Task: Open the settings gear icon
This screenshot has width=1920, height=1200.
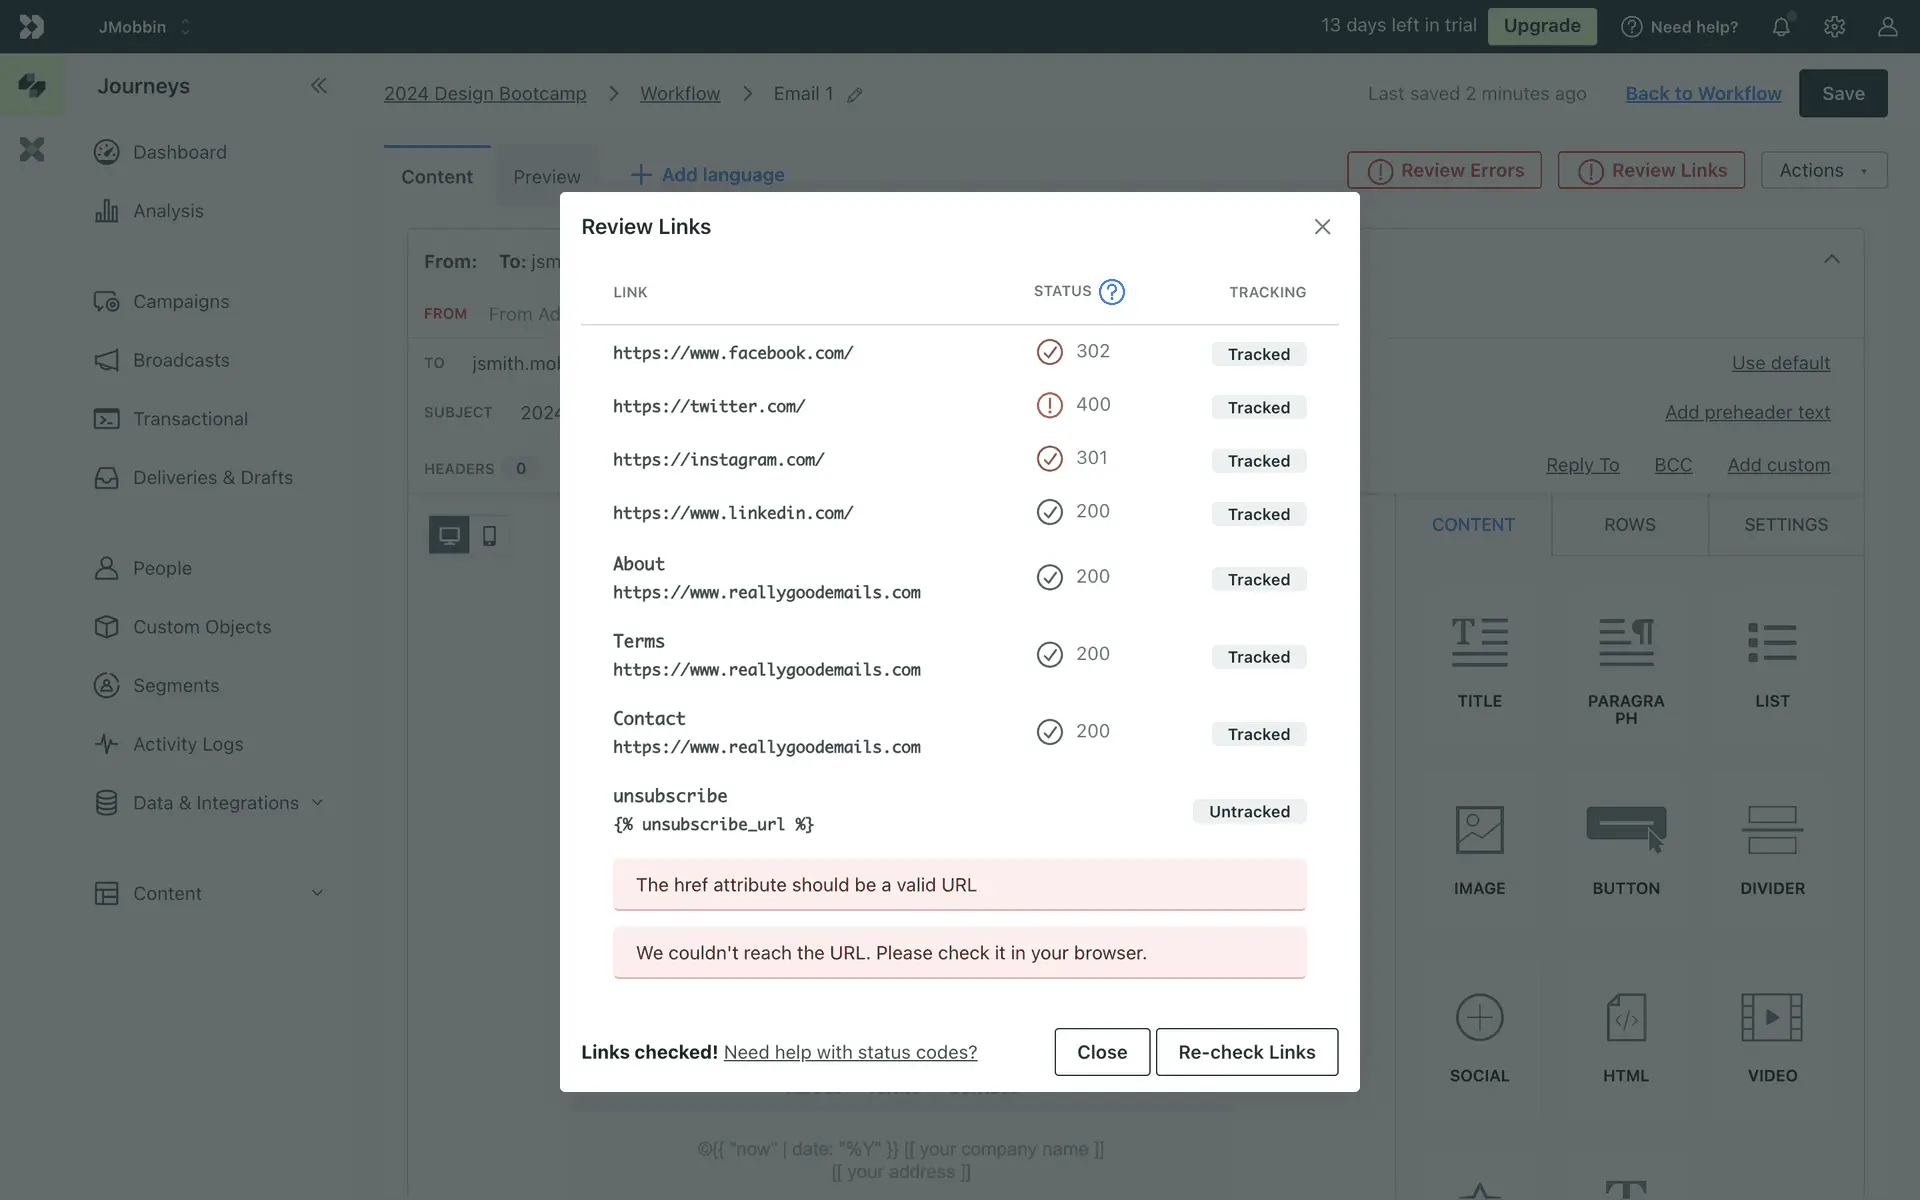Action: [x=1834, y=27]
